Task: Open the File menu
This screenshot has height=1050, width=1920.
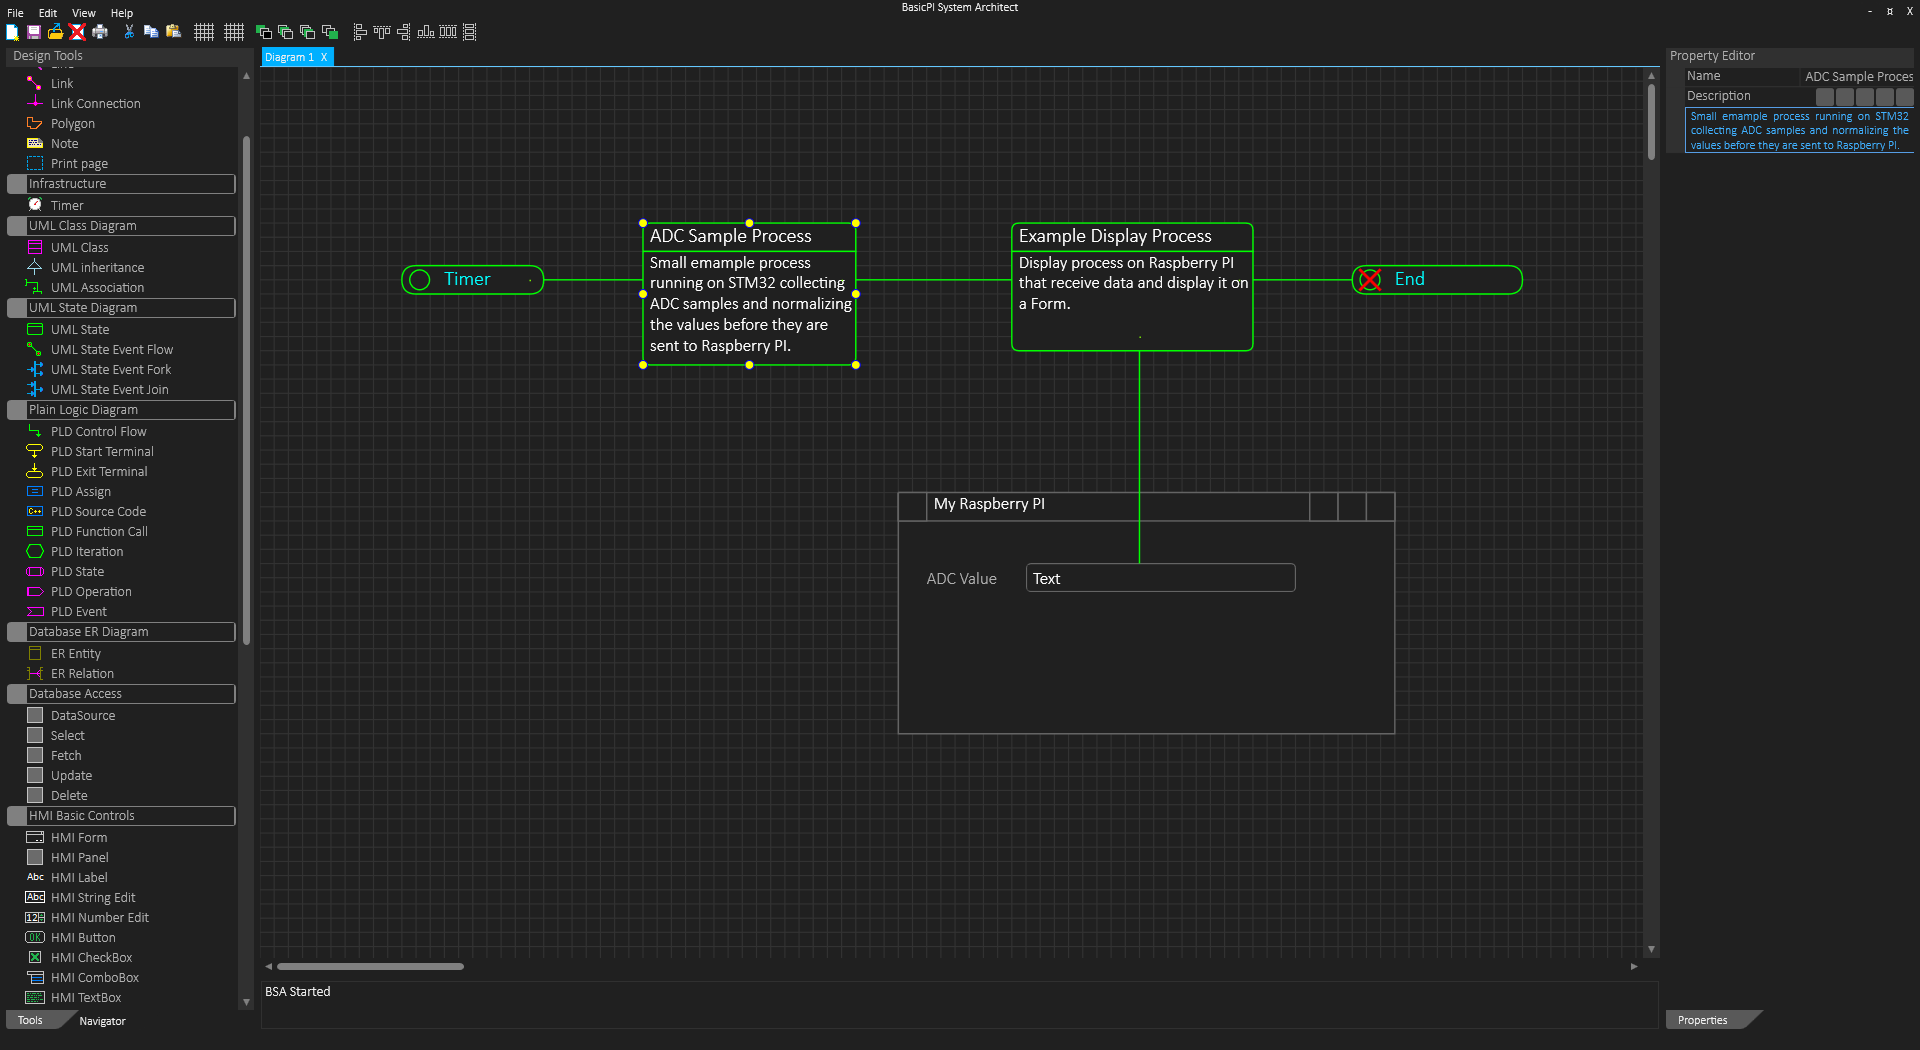Action: click(x=15, y=13)
